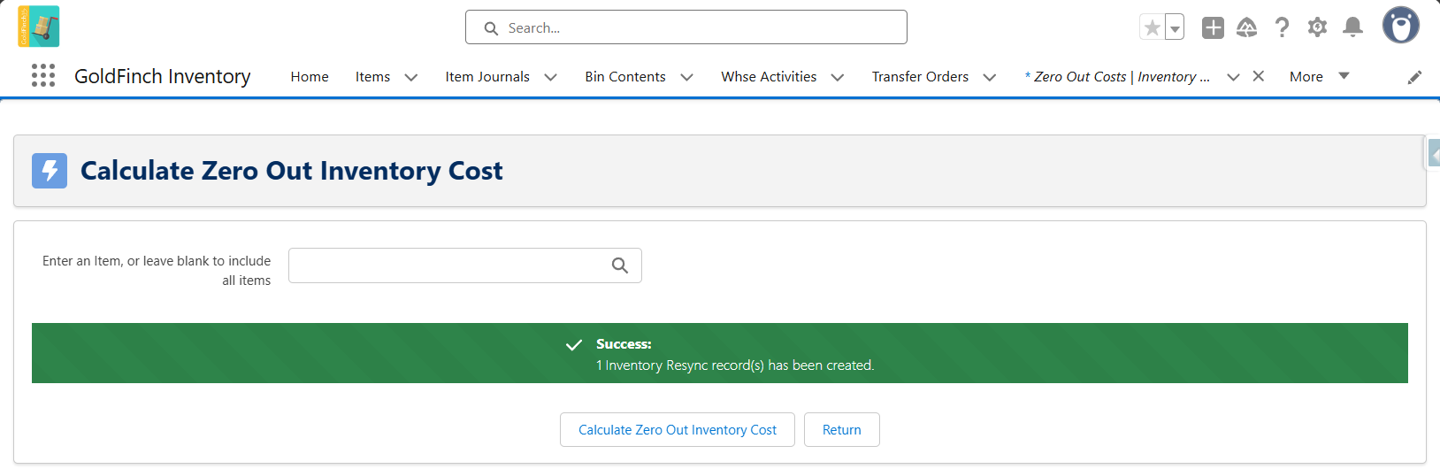Screen dimensions: 1440x469
Task: Open the Item Journals tab
Action: [487, 77]
